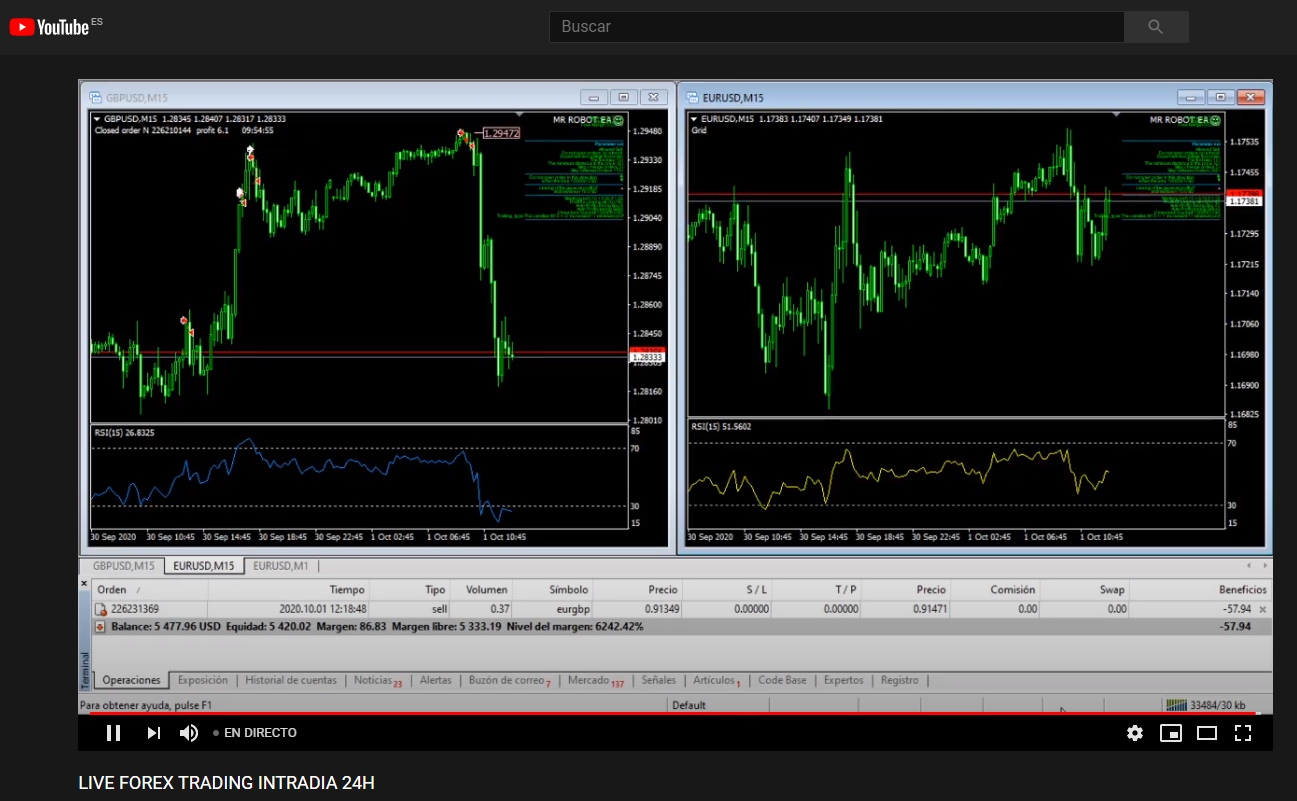Viewport: 1297px width, 801px height.
Task: Select GBPUSD,M15 chart tab
Action: pos(123,566)
